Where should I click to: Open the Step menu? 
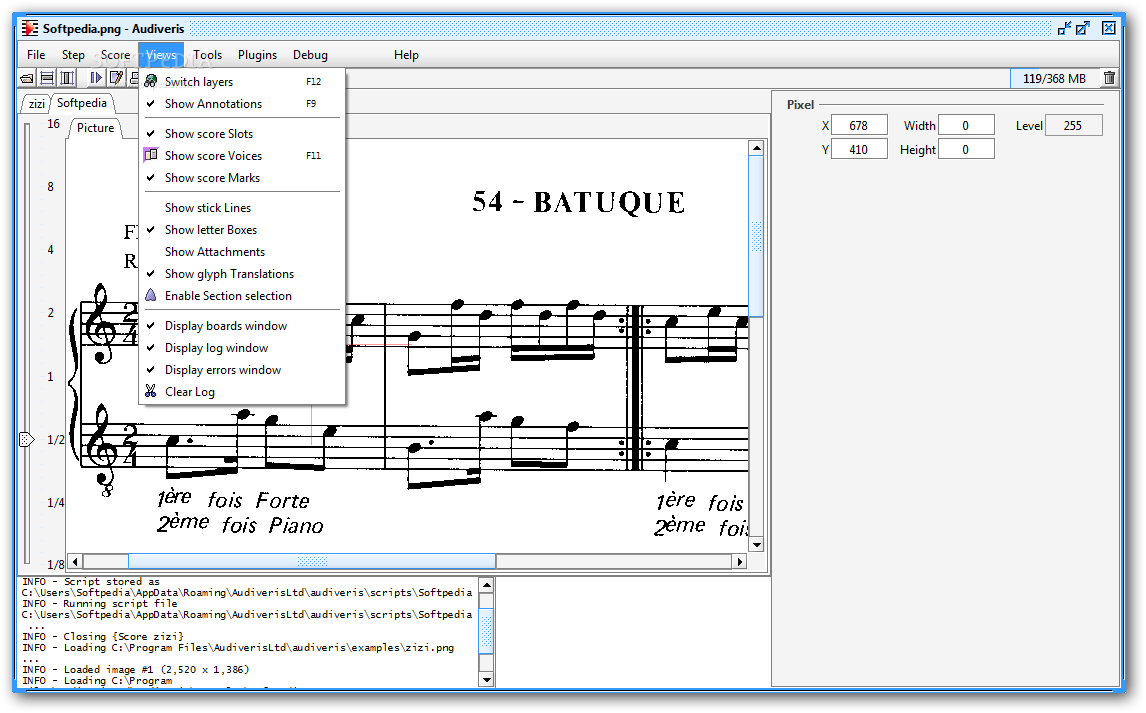(73, 55)
